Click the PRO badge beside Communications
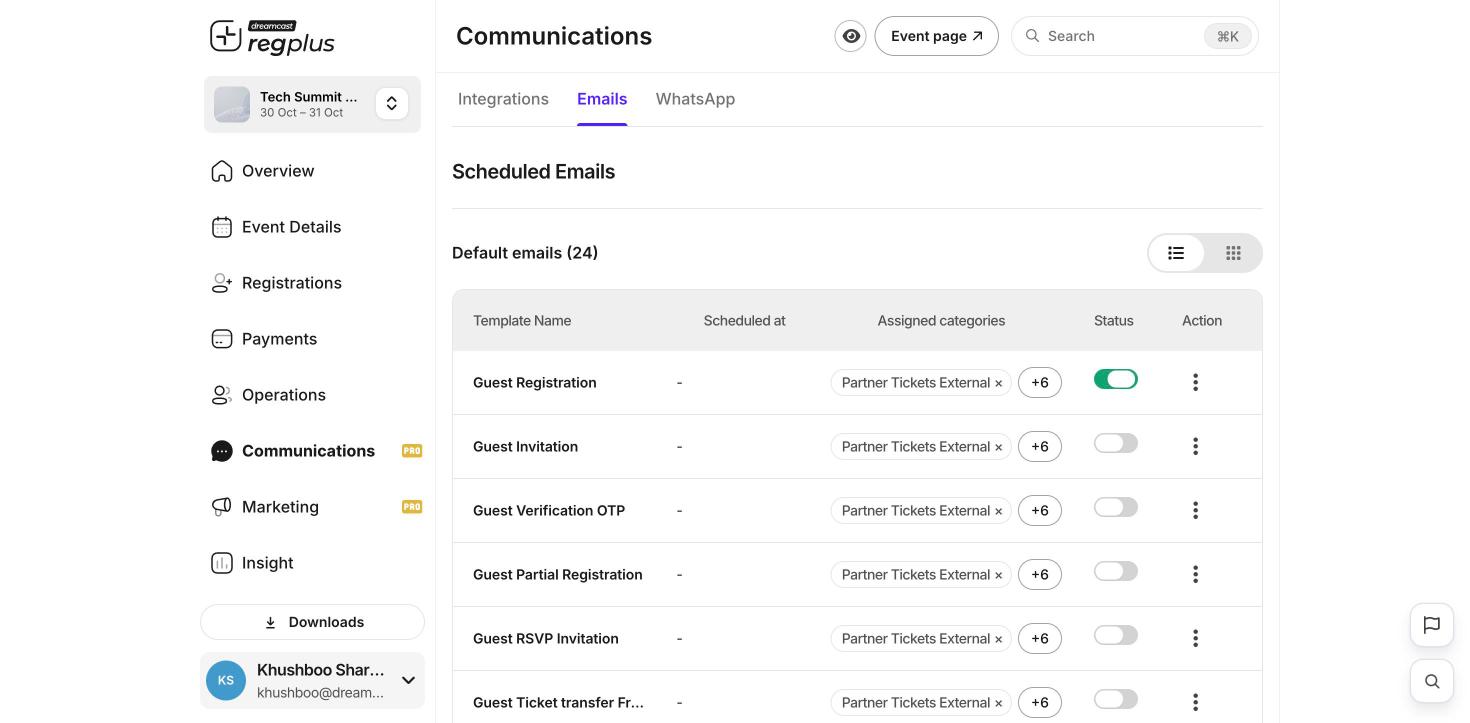This screenshot has width=1470, height=723. tap(412, 451)
